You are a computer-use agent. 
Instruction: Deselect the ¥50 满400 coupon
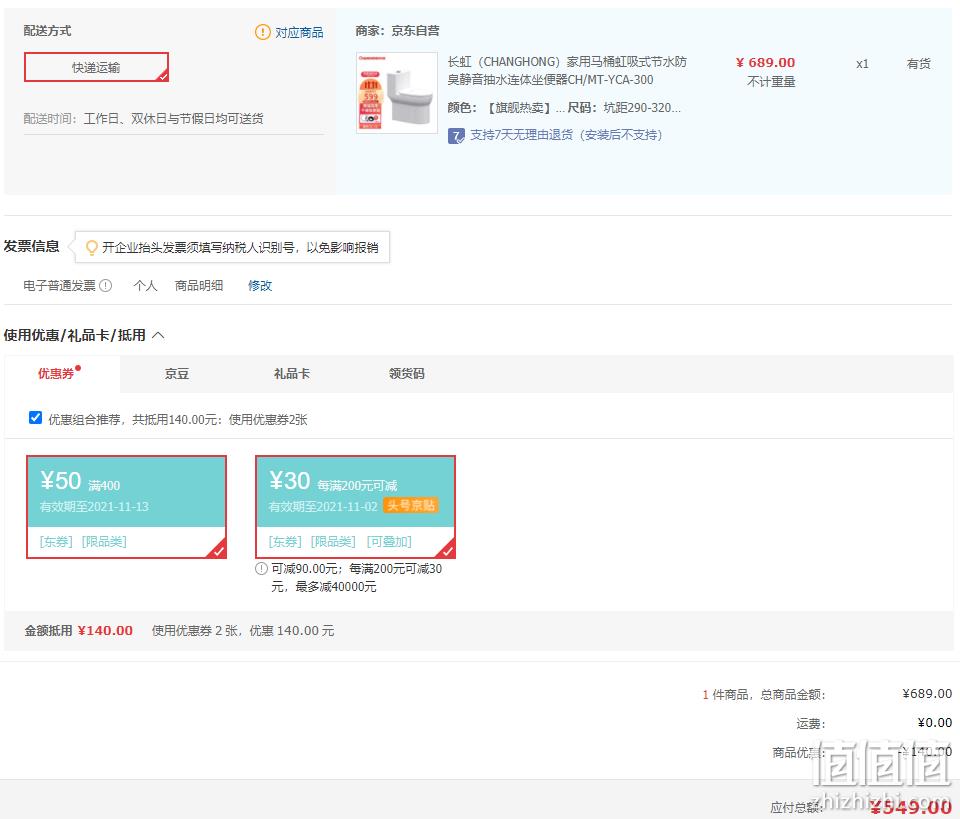tap(126, 507)
